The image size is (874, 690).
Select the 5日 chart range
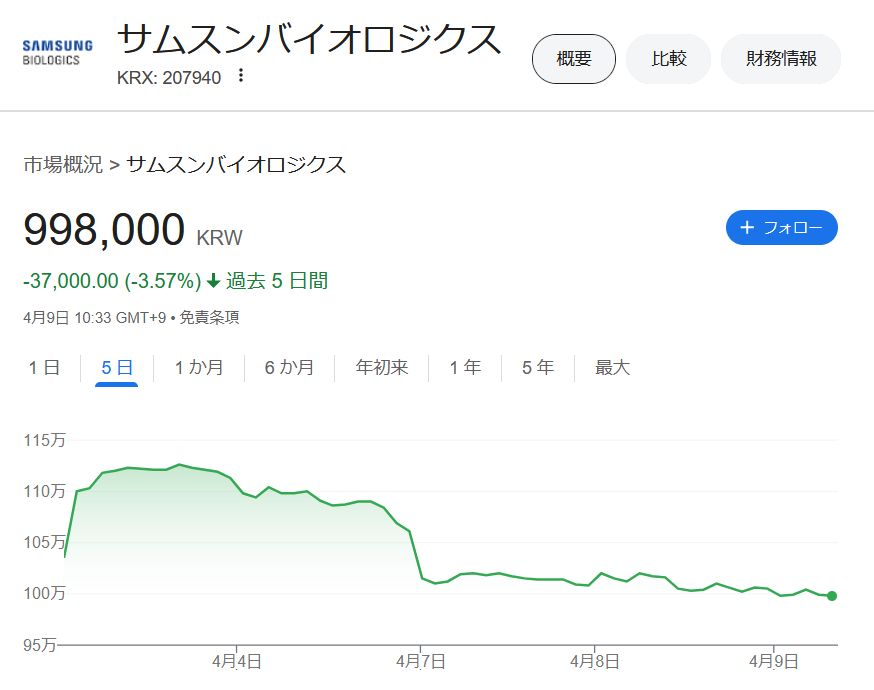click(117, 368)
